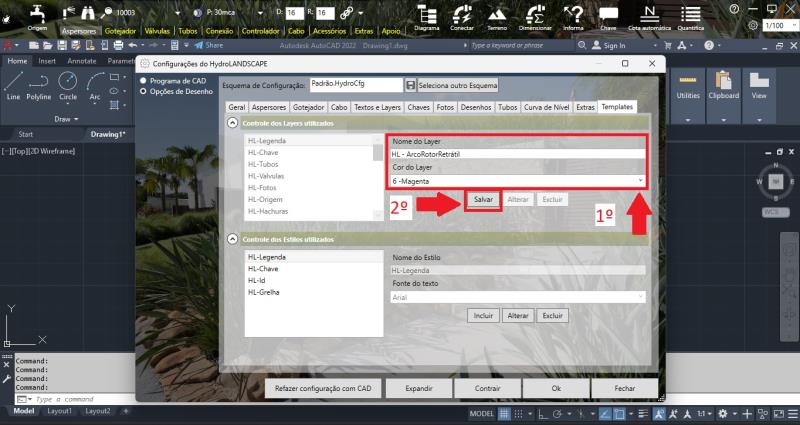The image size is (800, 425).
Task: Select HL-Grelha in the styles list
Action: 263,292
